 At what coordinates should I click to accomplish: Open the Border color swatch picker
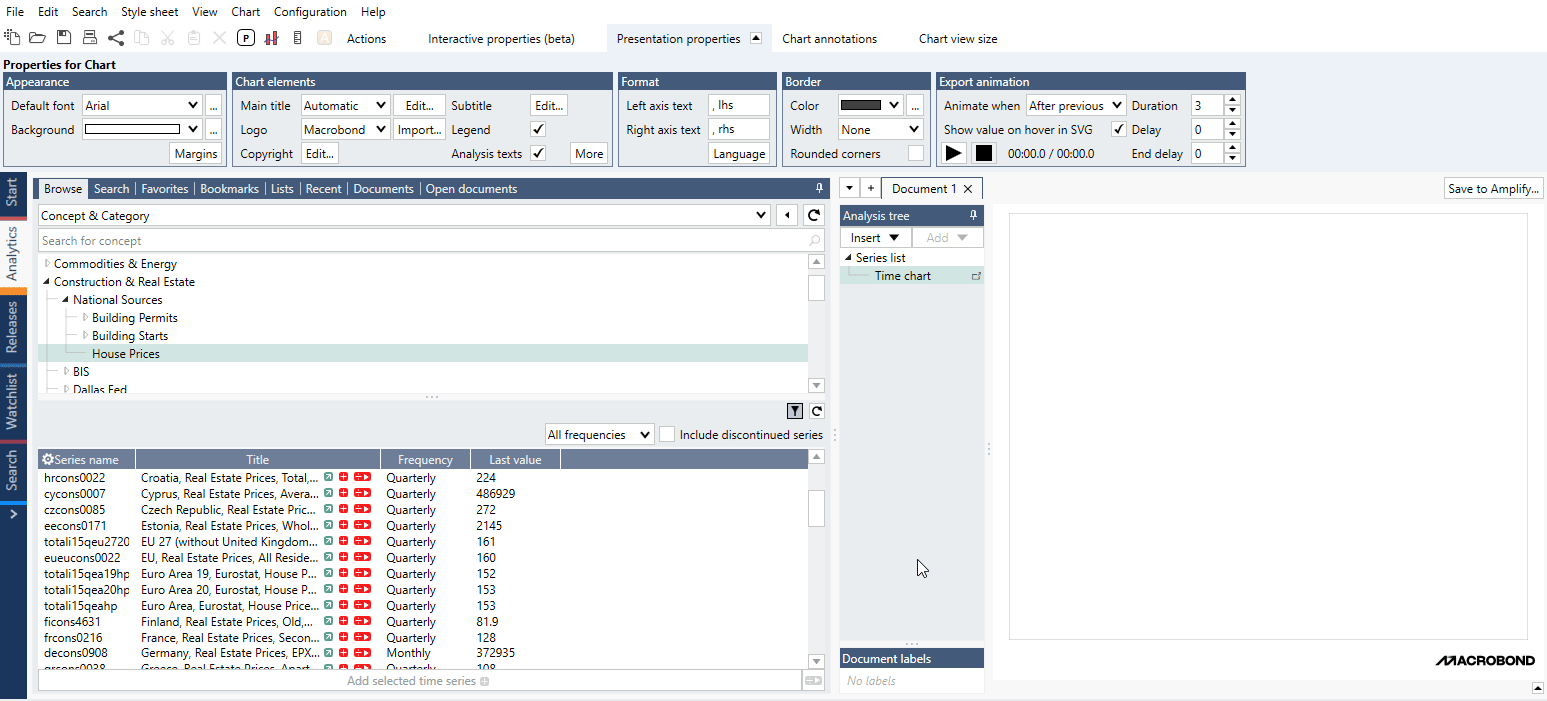(x=870, y=105)
